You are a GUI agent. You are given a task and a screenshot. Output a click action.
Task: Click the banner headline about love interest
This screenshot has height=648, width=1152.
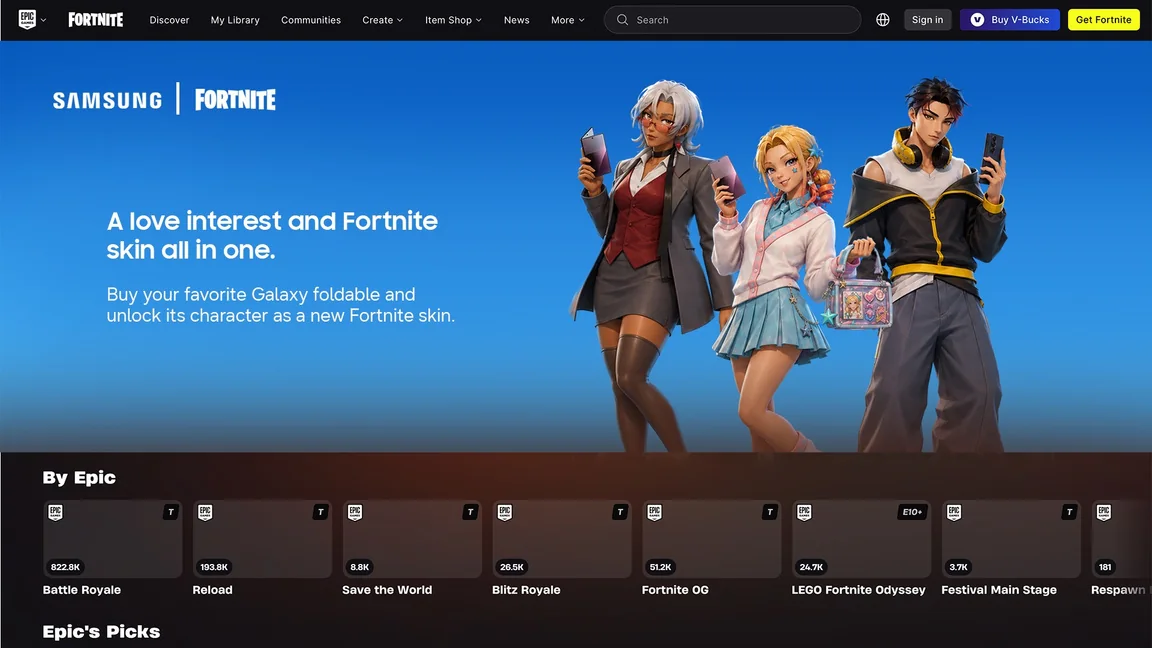tap(272, 235)
